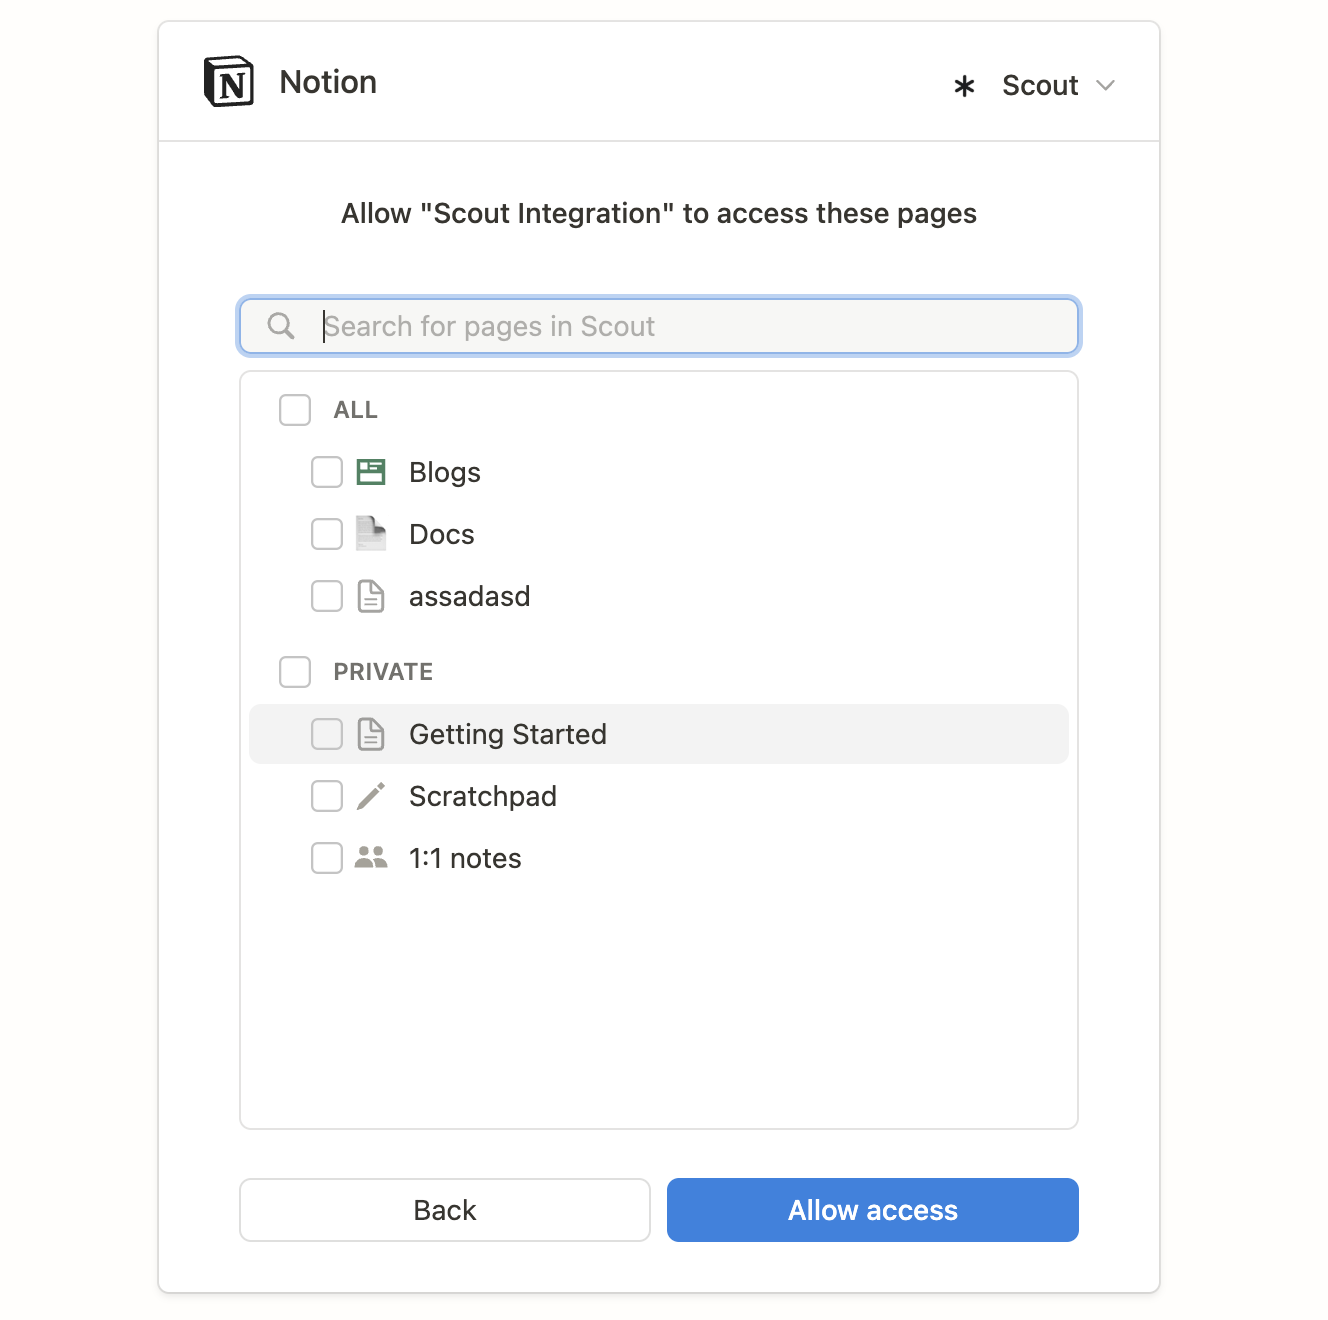Enable the Scratchpad checkbox
Image resolution: width=1328 pixels, height=1320 pixels.
[x=327, y=796]
